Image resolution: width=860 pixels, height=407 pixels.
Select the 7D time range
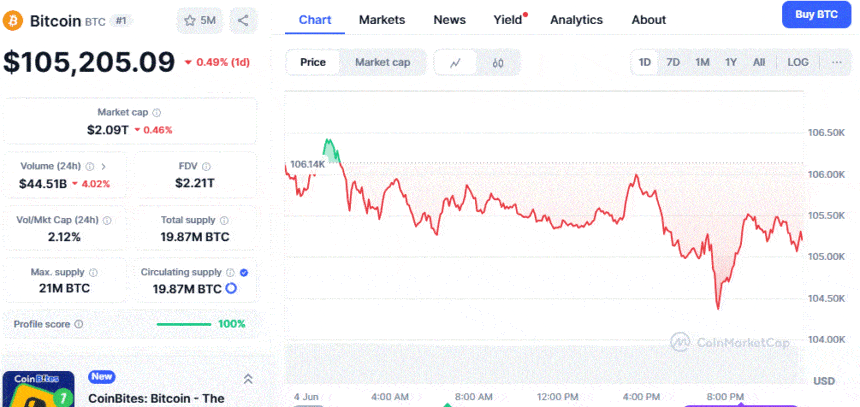673,62
